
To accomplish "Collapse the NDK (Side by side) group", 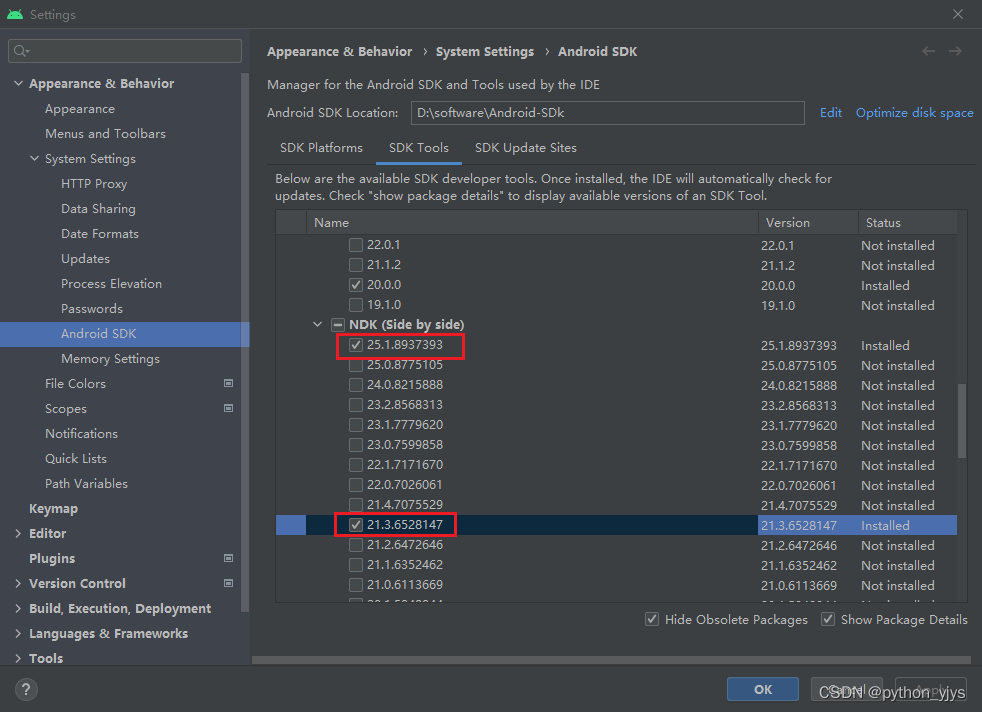I will (318, 324).
